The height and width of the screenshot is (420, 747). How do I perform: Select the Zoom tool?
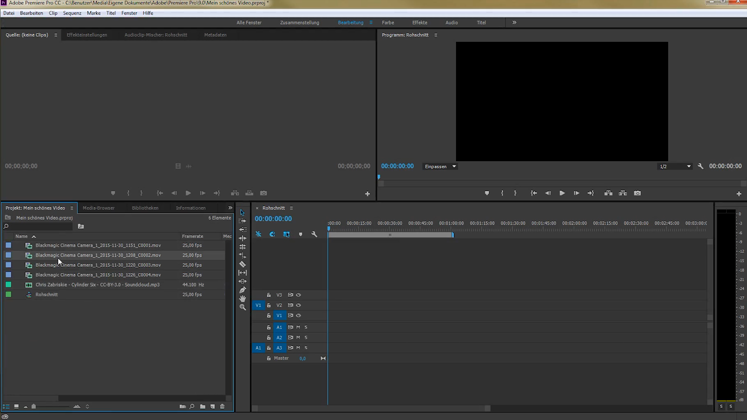pos(242,308)
